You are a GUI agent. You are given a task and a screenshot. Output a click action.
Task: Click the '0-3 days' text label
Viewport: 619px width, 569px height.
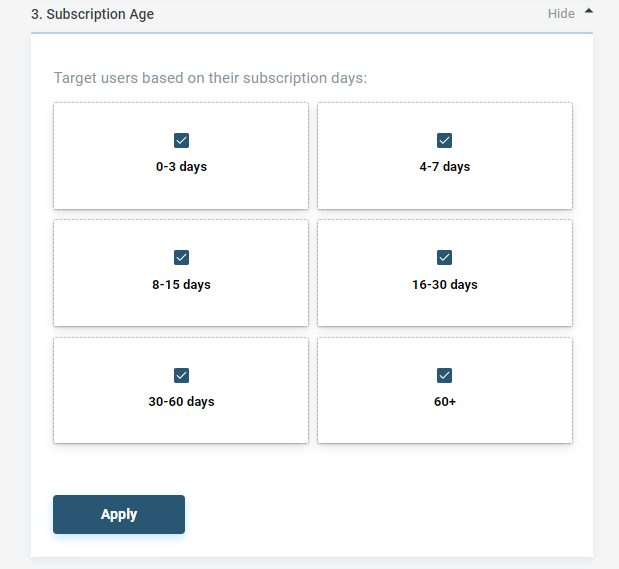(181, 167)
